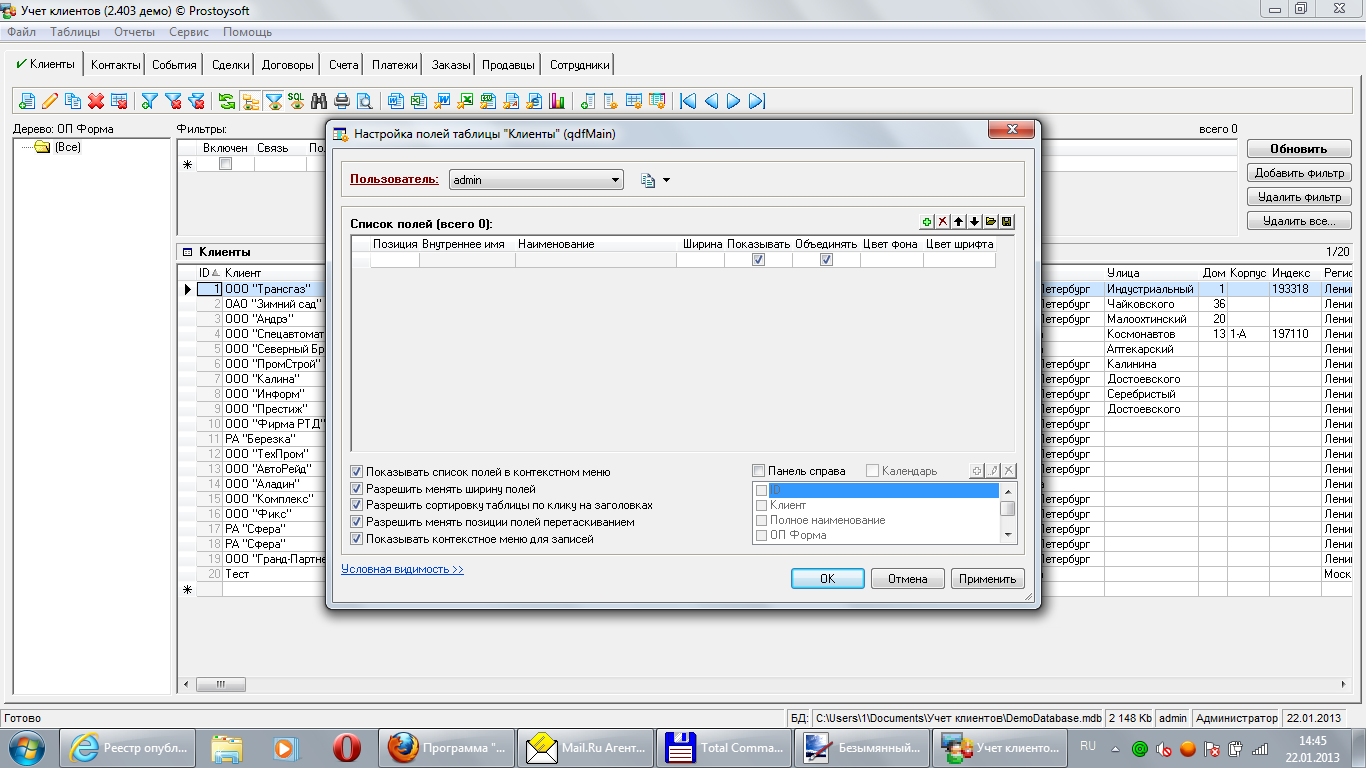Click the binoculars search icon in the main toolbar
1366x768 pixels.
(x=319, y=101)
